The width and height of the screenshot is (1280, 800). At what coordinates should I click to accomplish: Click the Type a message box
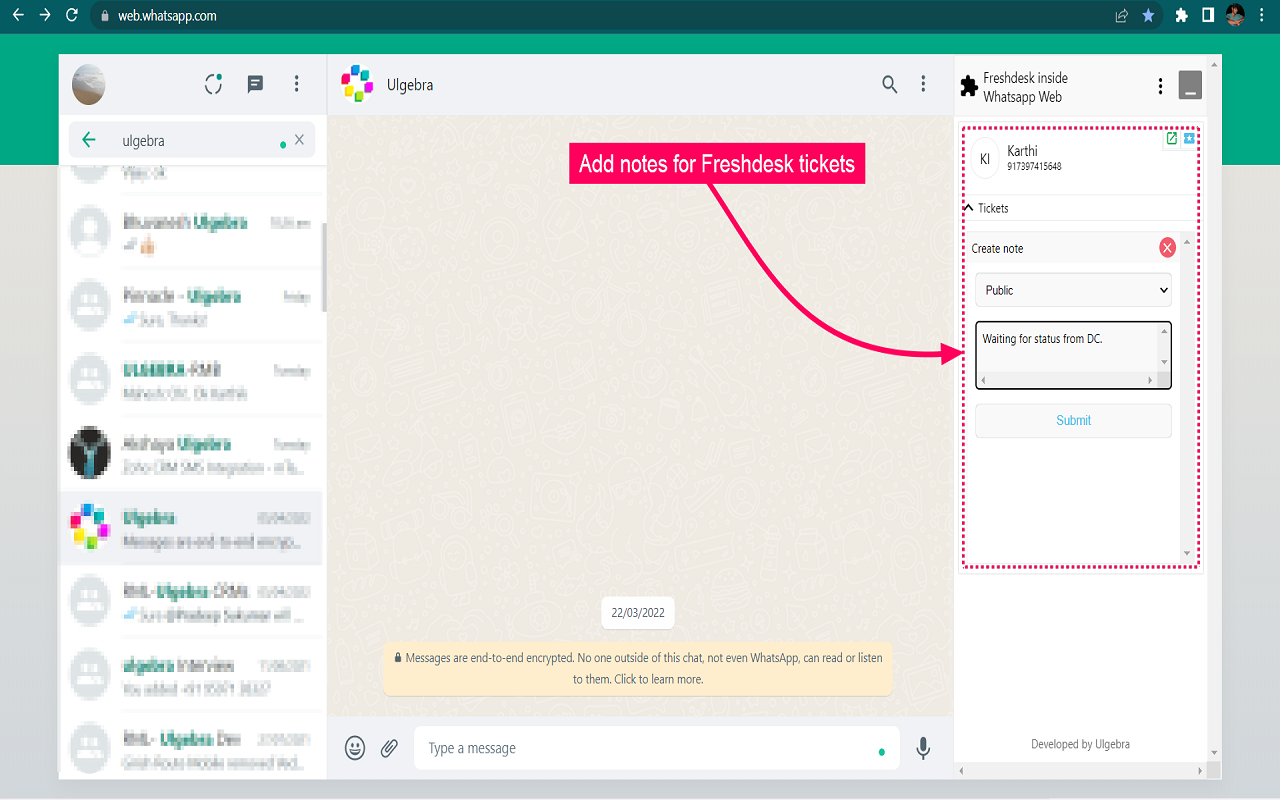(657, 748)
